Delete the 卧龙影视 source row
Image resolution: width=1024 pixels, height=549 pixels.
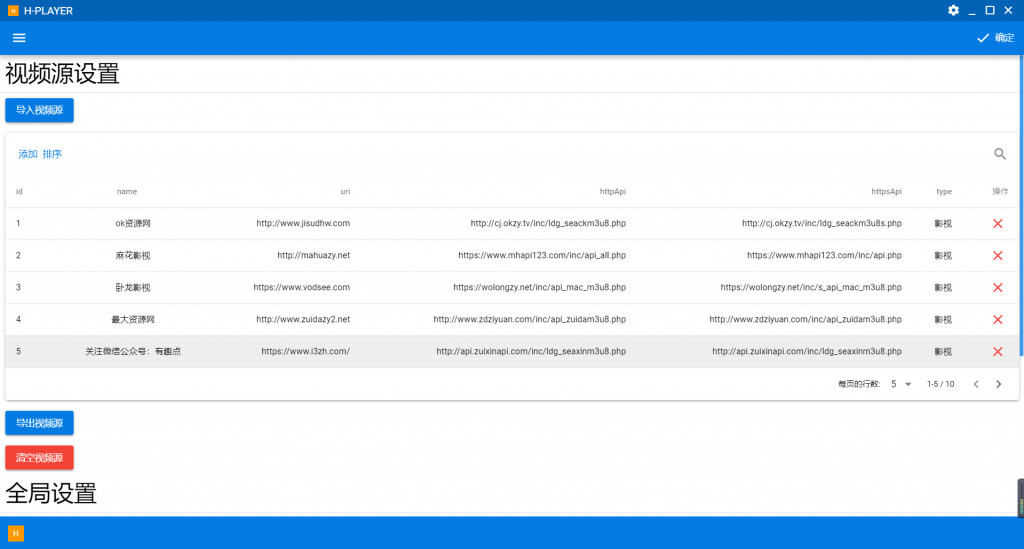point(997,287)
